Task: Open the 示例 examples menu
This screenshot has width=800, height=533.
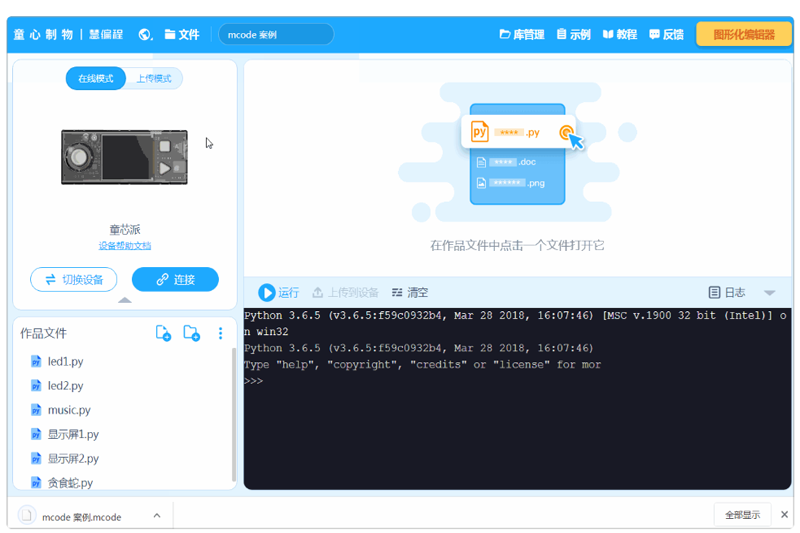Action: click(x=573, y=35)
